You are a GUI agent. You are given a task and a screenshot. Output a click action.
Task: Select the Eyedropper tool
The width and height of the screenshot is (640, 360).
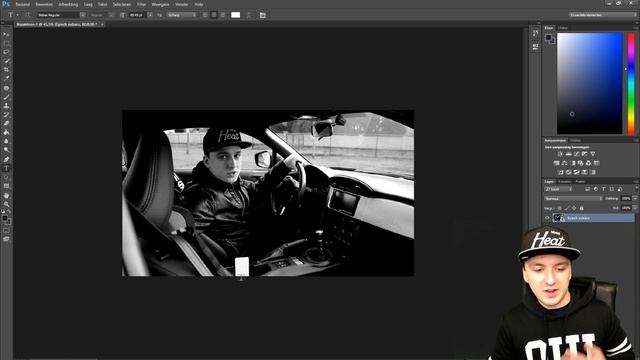[6, 79]
